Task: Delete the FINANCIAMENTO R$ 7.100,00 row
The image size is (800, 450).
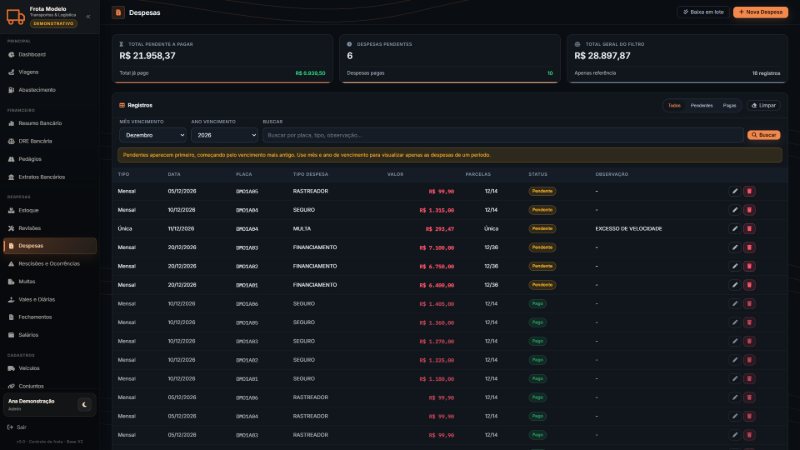Action: tap(749, 247)
